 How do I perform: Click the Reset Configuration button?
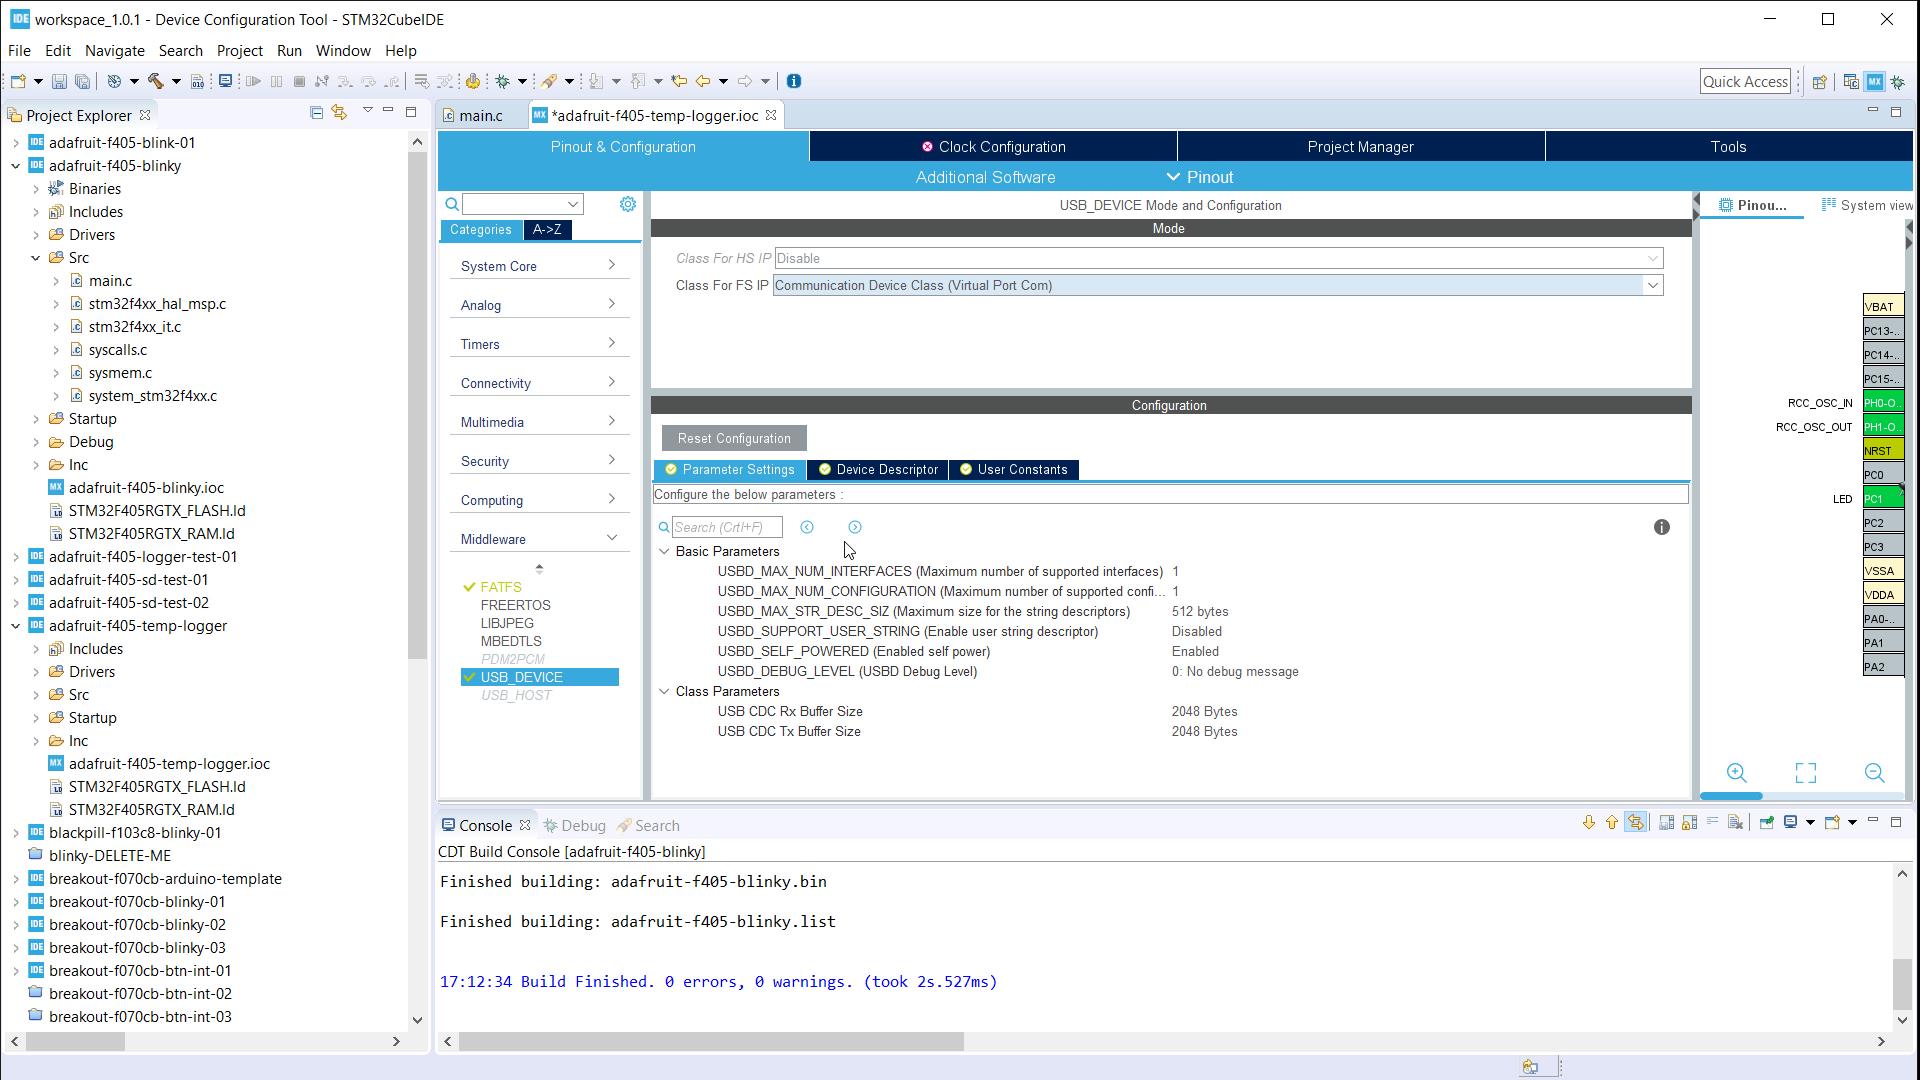coord(733,438)
